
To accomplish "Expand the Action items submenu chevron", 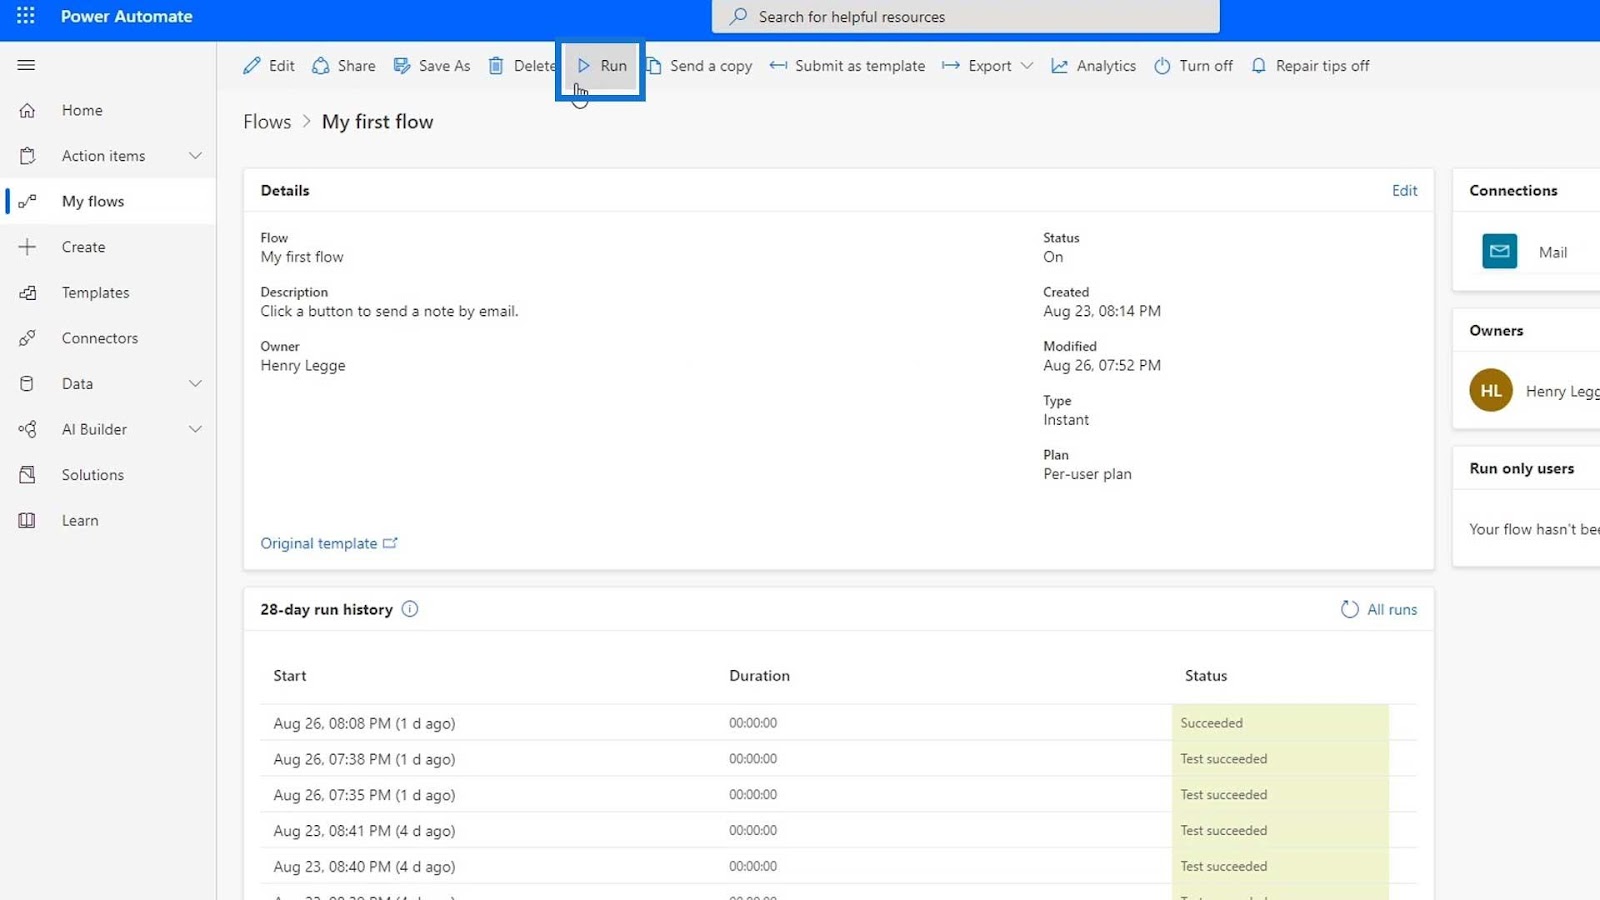I will click(196, 156).
